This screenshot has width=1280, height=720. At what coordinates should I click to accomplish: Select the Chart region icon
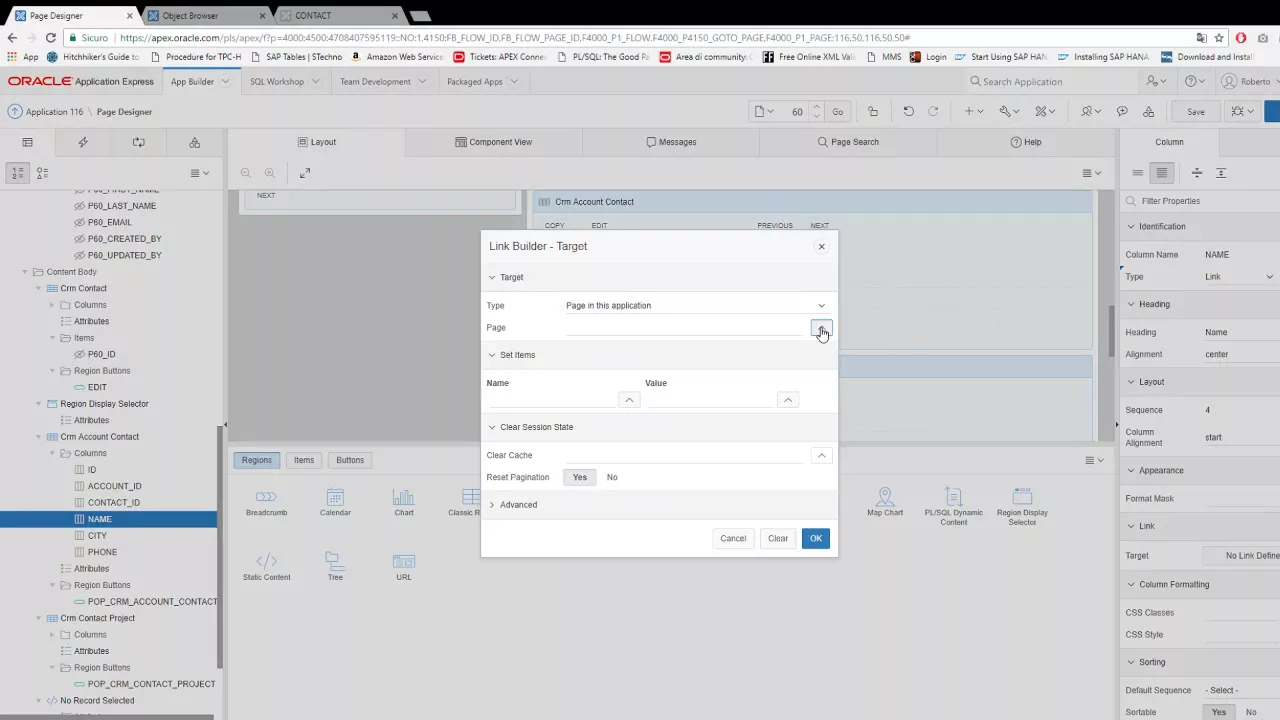point(404,502)
